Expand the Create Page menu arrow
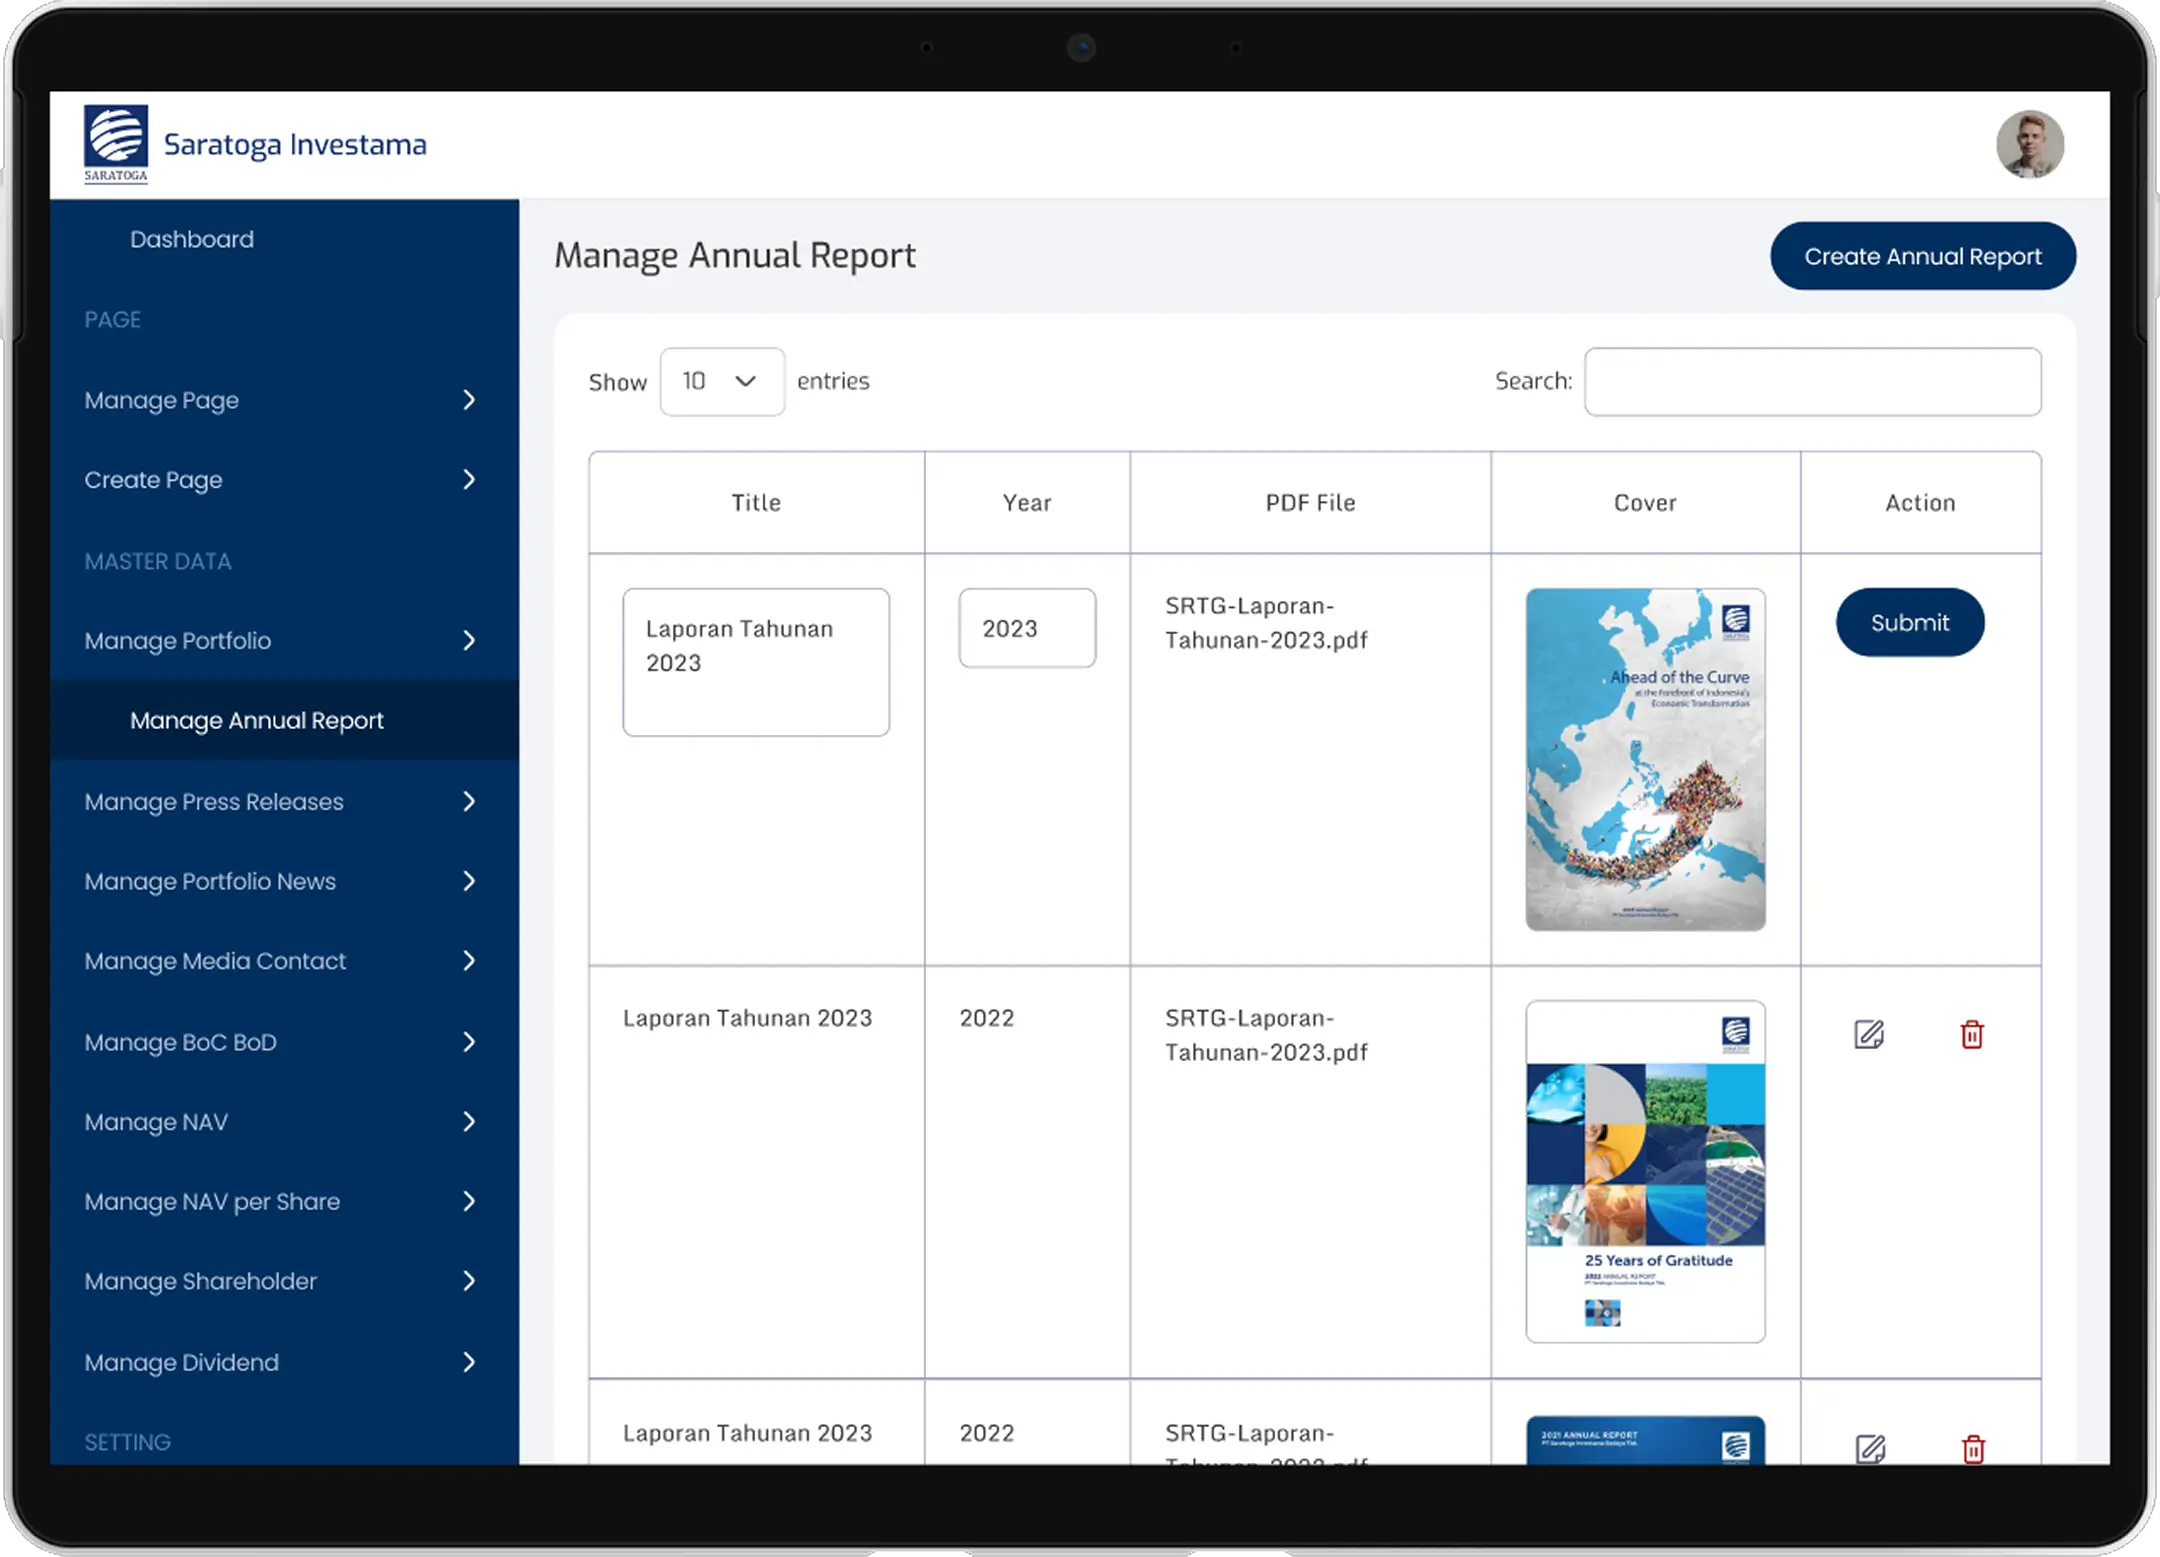2160x1557 pixels. click(468, 480)
